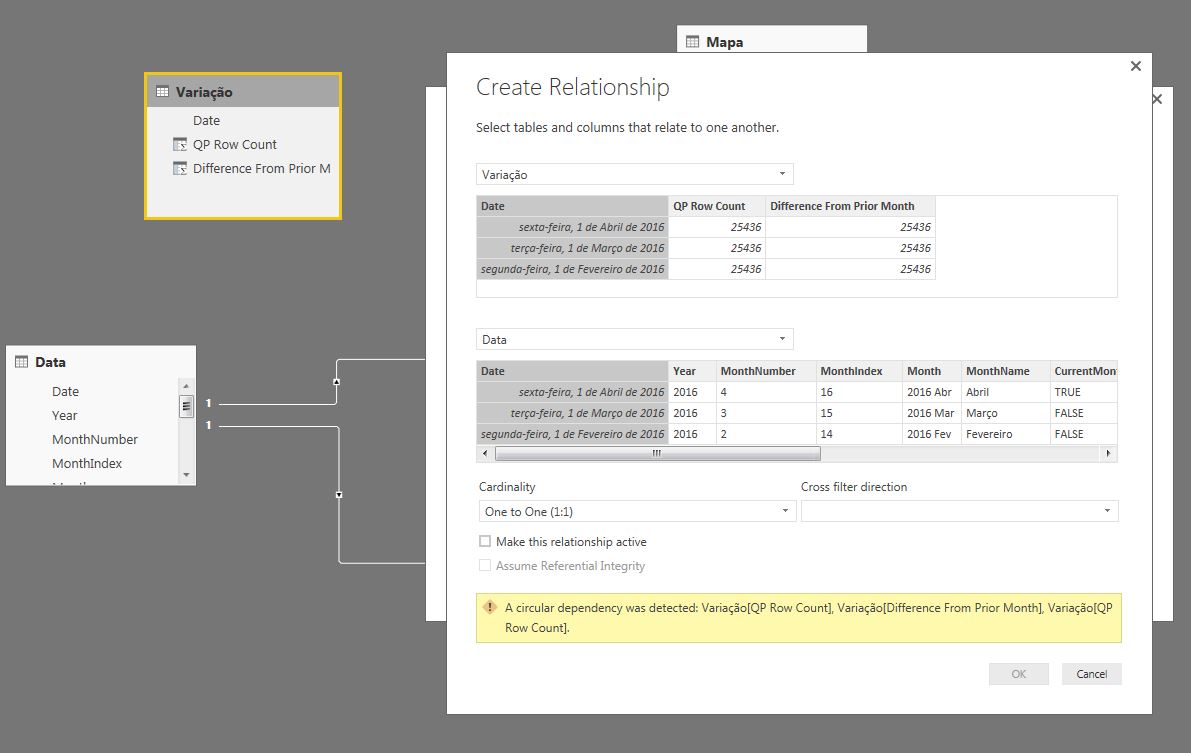Select Year column header in Data preview
The width and height of the screenshot is (1191, 753).
click(692, 371)
